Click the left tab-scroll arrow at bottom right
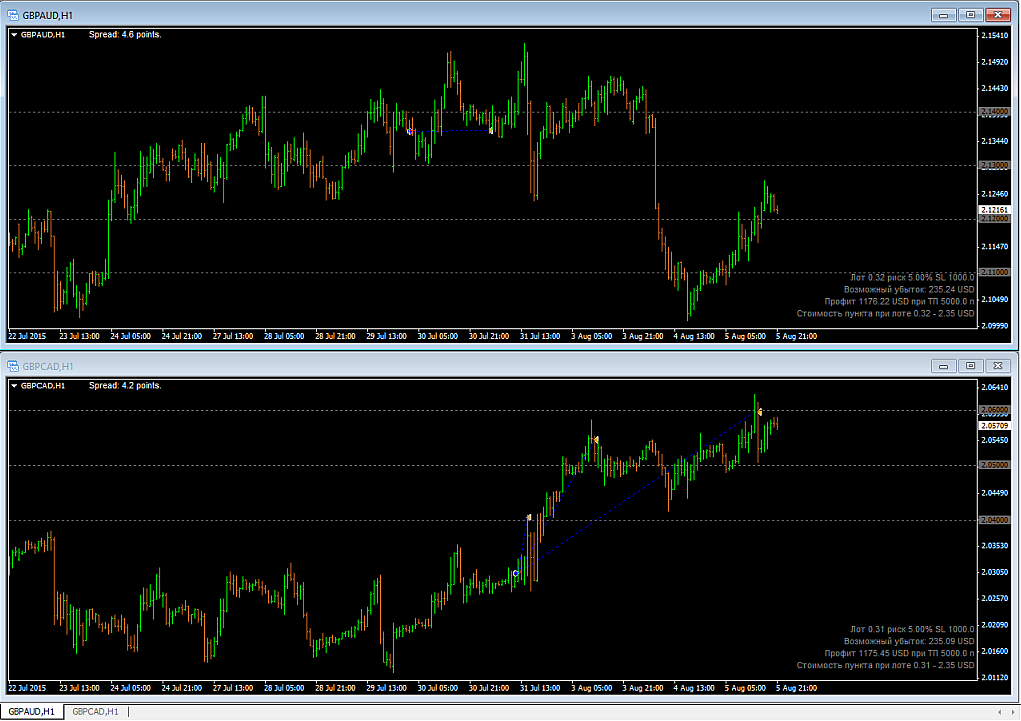The width and height of the screenshot is (1021, 721). tap(1000, 712)
